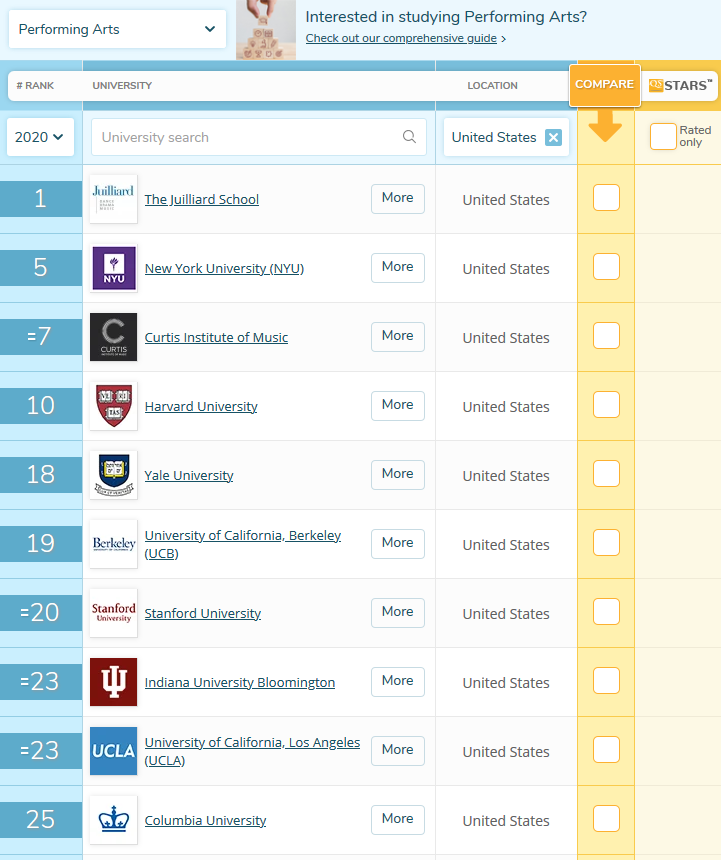Enable the Rated only checkbox
721x860 pixels.
point(663,137)
